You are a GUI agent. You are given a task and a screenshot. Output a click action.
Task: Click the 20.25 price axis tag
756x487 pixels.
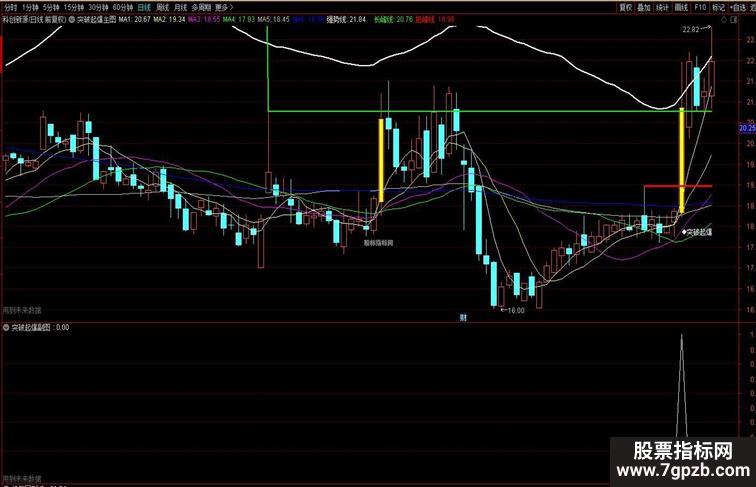(747, 128)
